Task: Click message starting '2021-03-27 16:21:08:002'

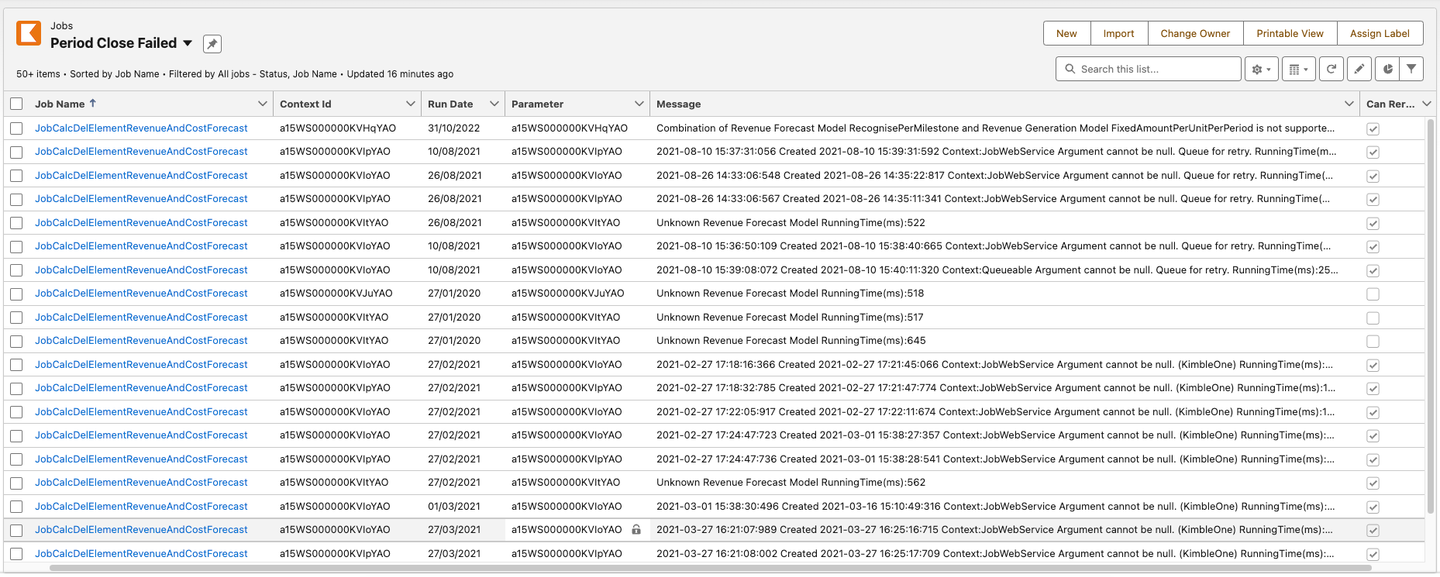Action: click(995, 554)
